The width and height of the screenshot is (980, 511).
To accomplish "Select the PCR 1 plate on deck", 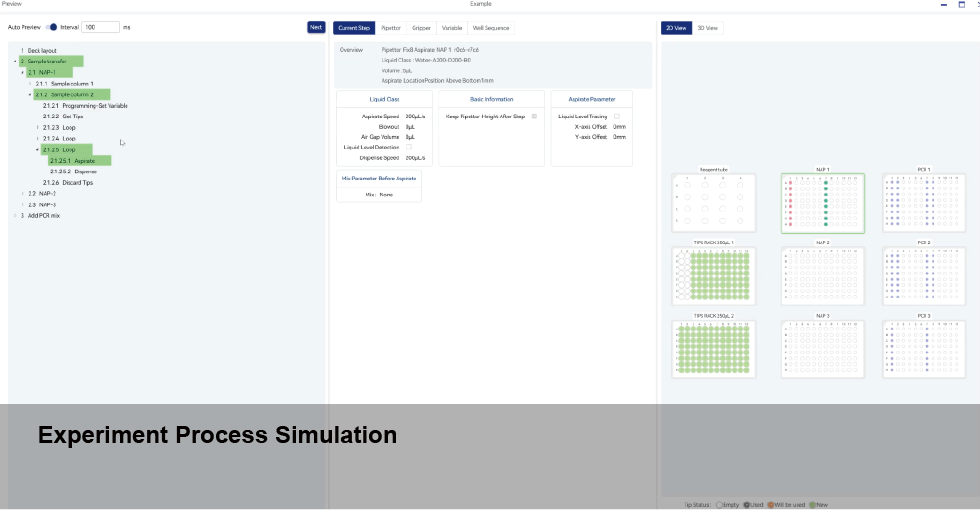I will 924,203.
